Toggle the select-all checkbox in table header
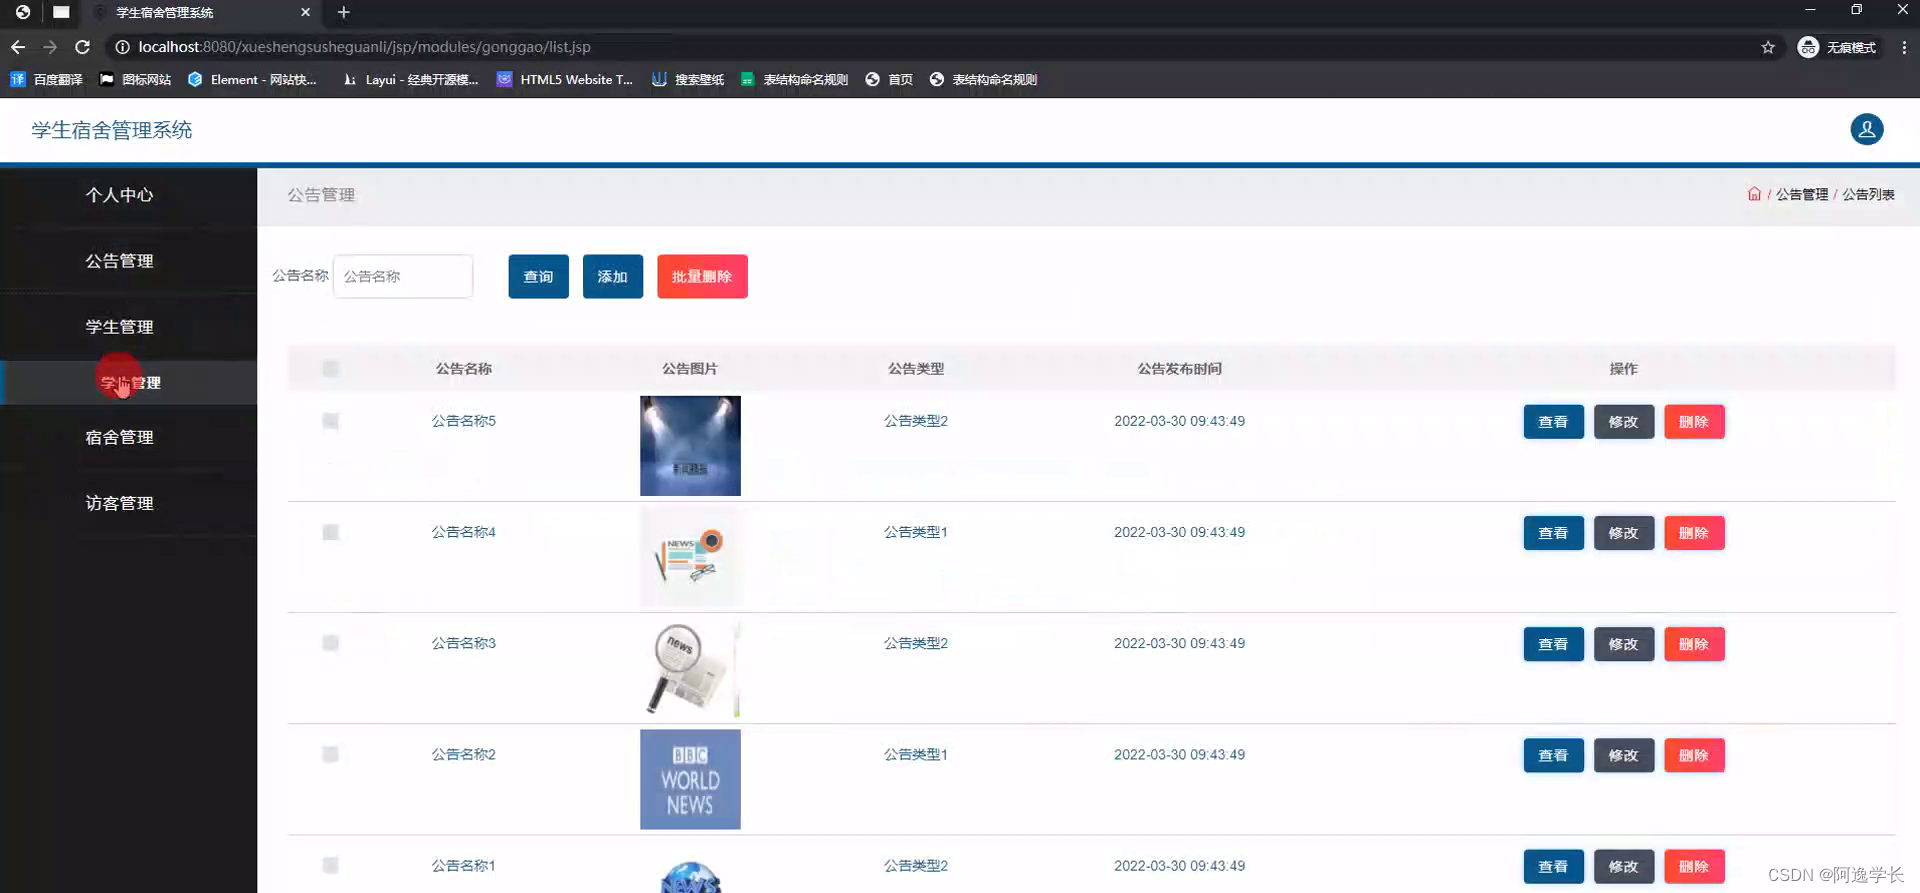Screen dimensions: 1920x893 pyautogui.click(x=331, y=369)
